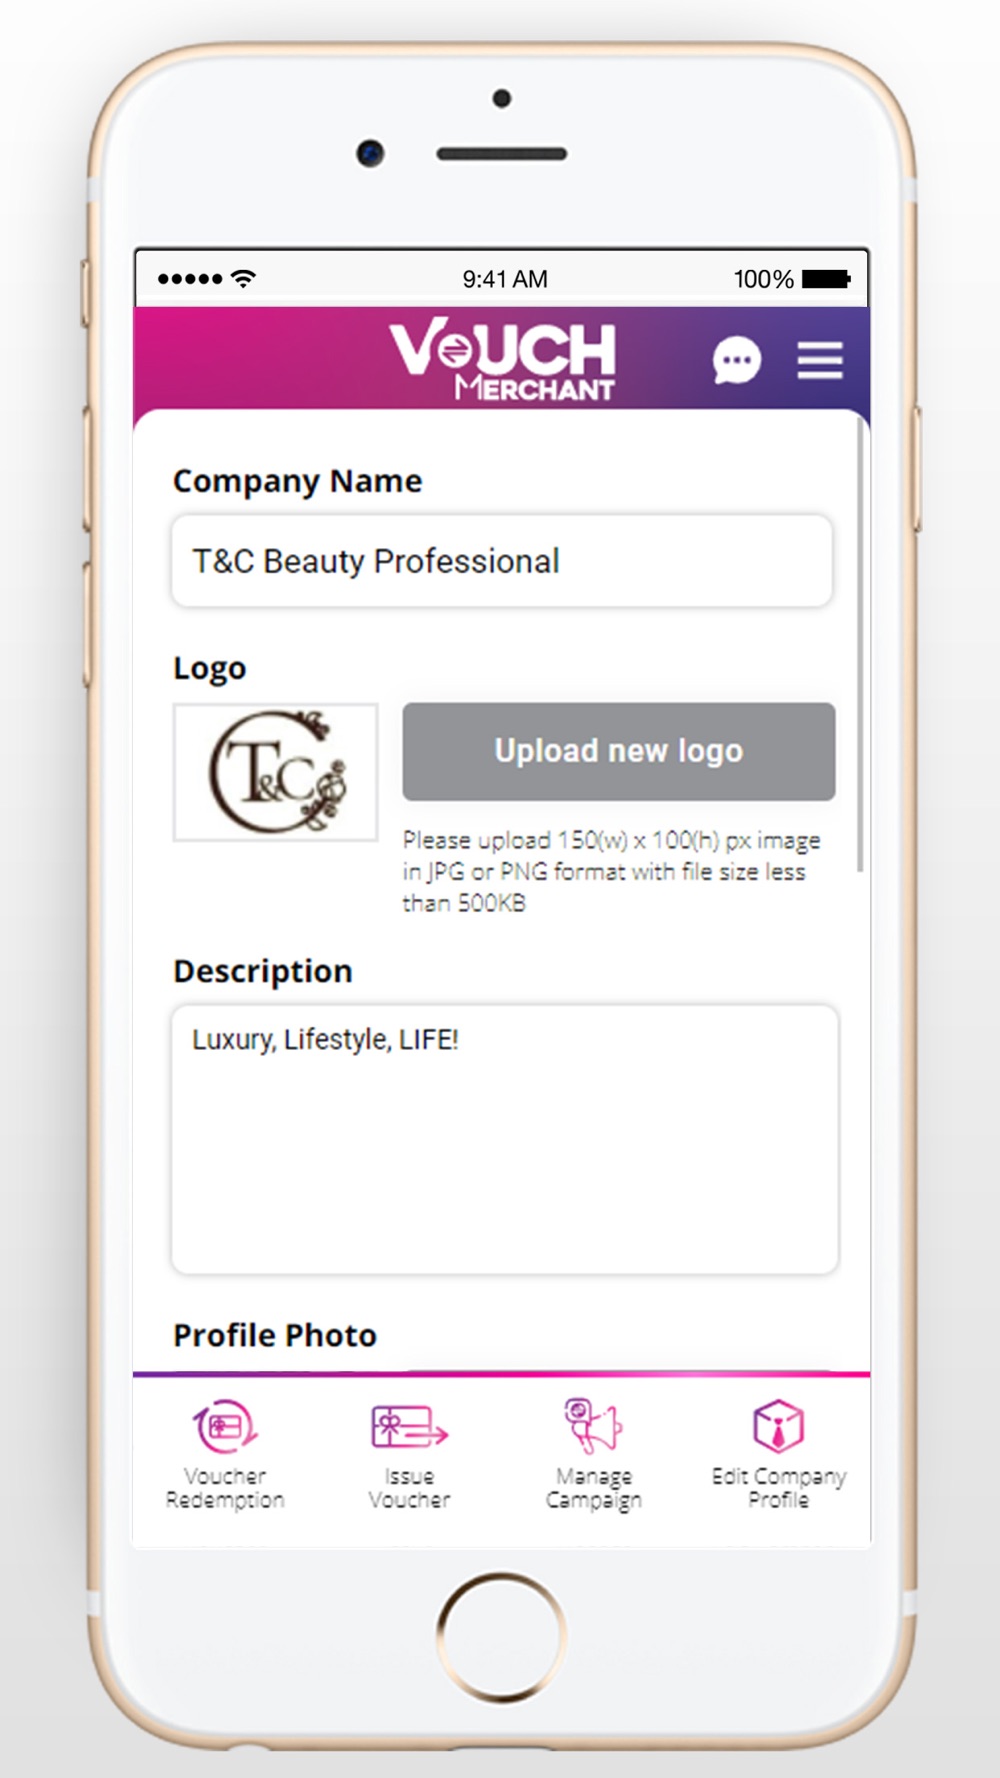
Task: Open the Voucher Redemption tab label
Action: coord(225,1488)
